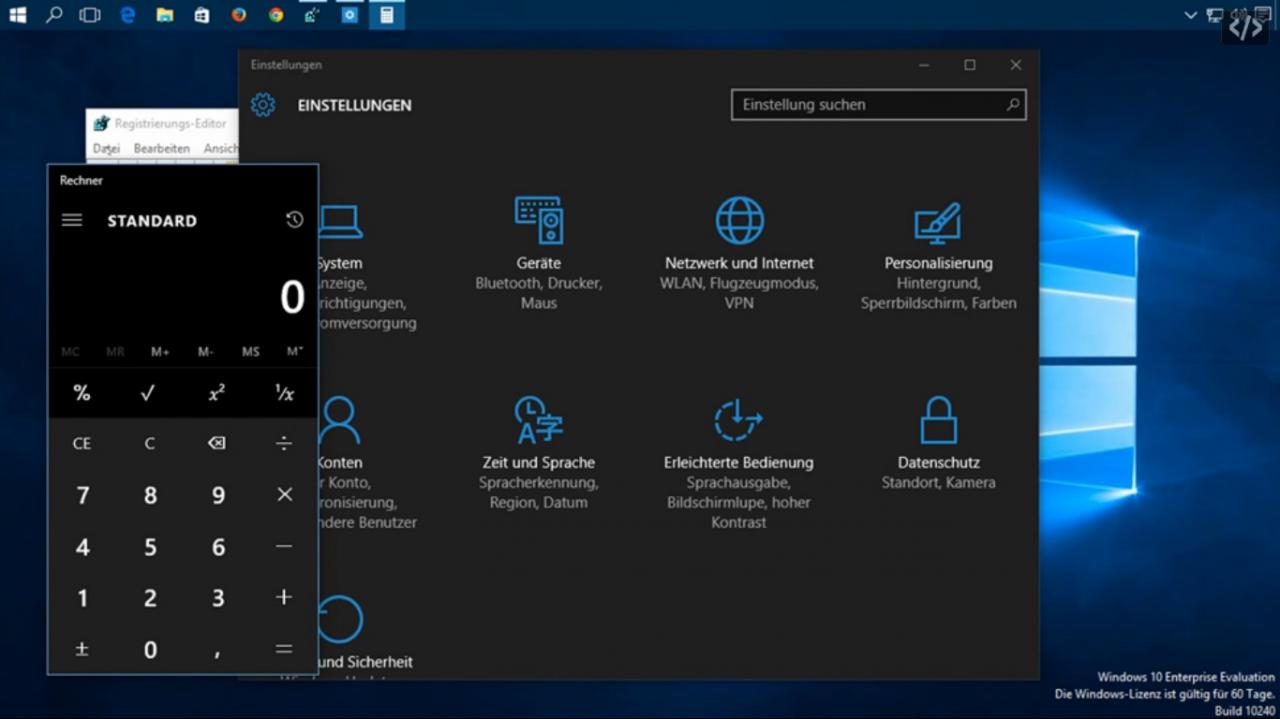The image size is (1280, 719).
Task: Click calculator digit 8
Action: pos(149,495)
